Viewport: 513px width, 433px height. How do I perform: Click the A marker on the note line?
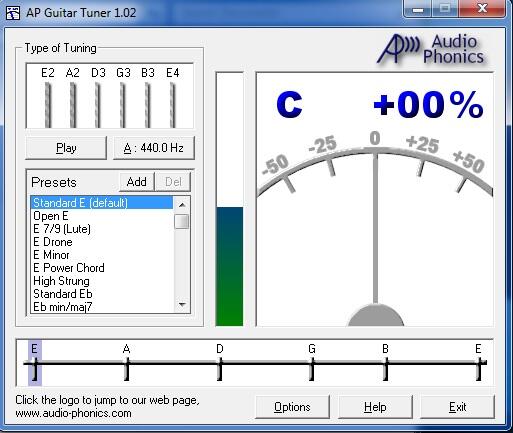(127, 363)
